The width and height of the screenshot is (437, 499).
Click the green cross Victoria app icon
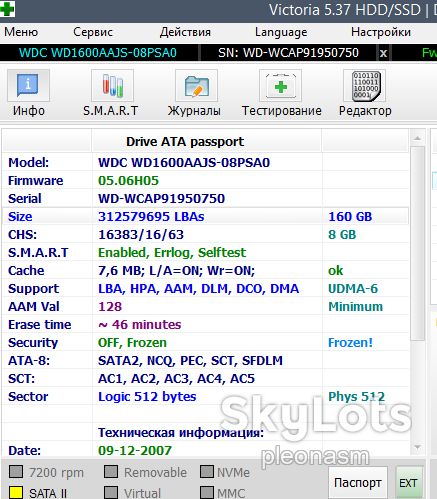pyautogui.click(x=7, y=9)
